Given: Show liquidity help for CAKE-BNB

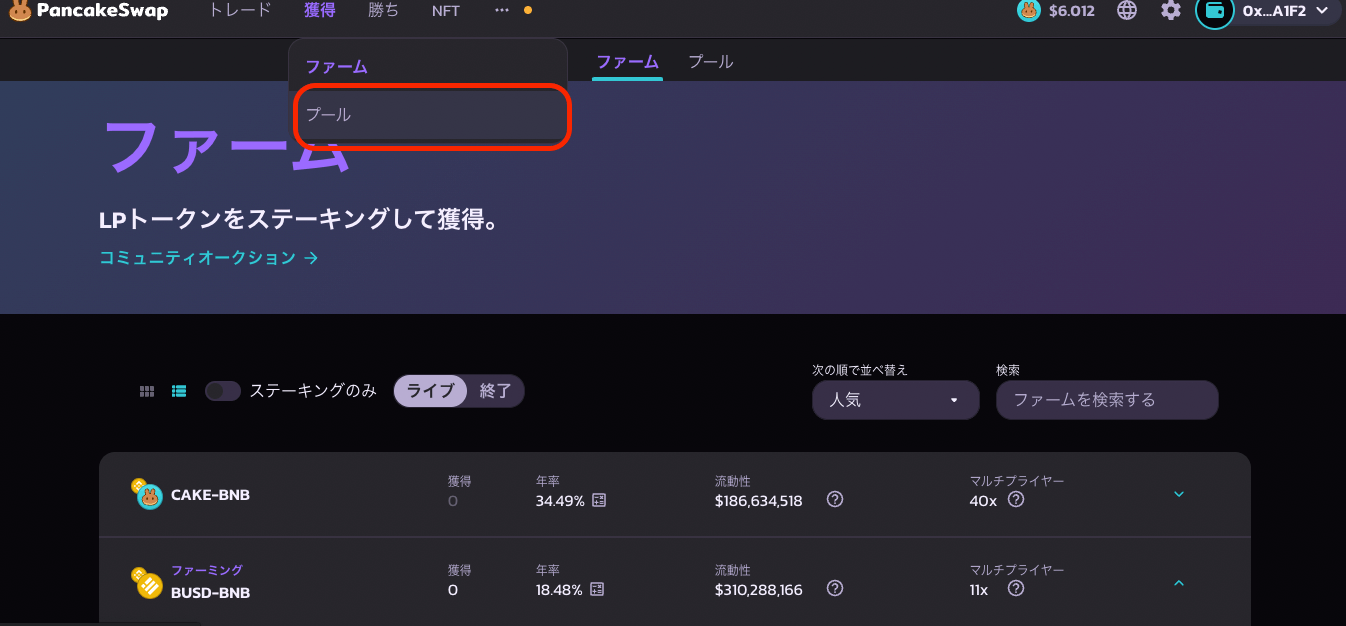Looking at the screenshot, I should tap(835, 499).
